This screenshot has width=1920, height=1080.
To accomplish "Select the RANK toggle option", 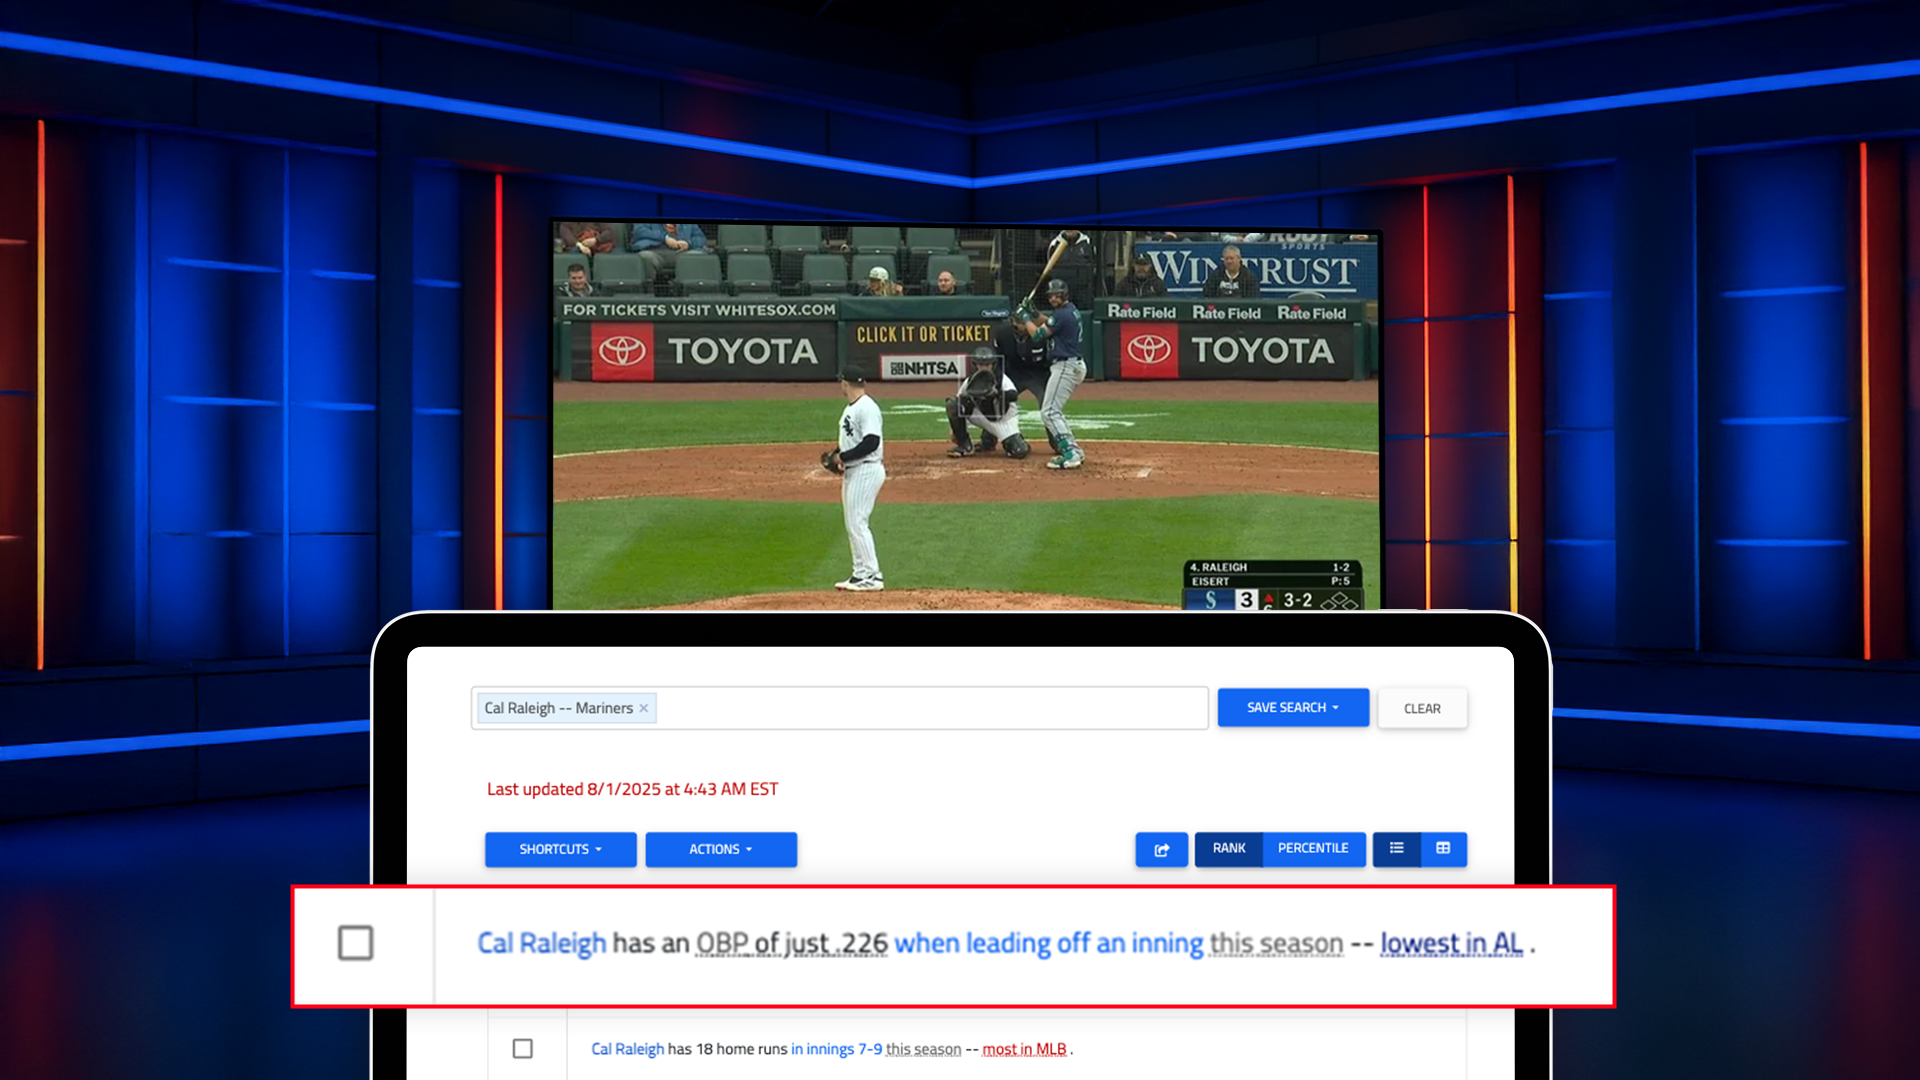I will 1229,848.
